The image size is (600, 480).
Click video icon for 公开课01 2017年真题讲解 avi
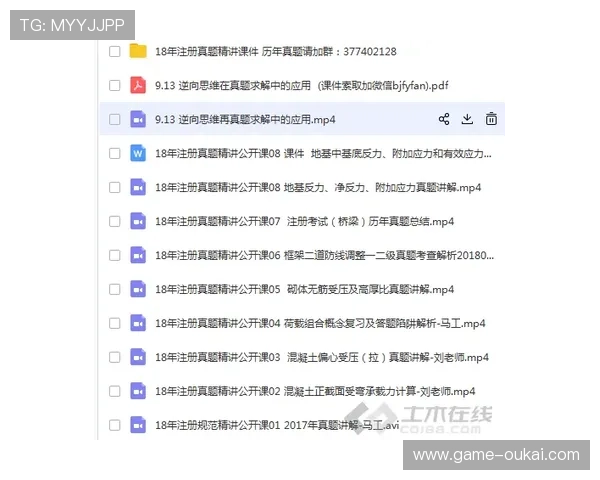tap(138, 425)
